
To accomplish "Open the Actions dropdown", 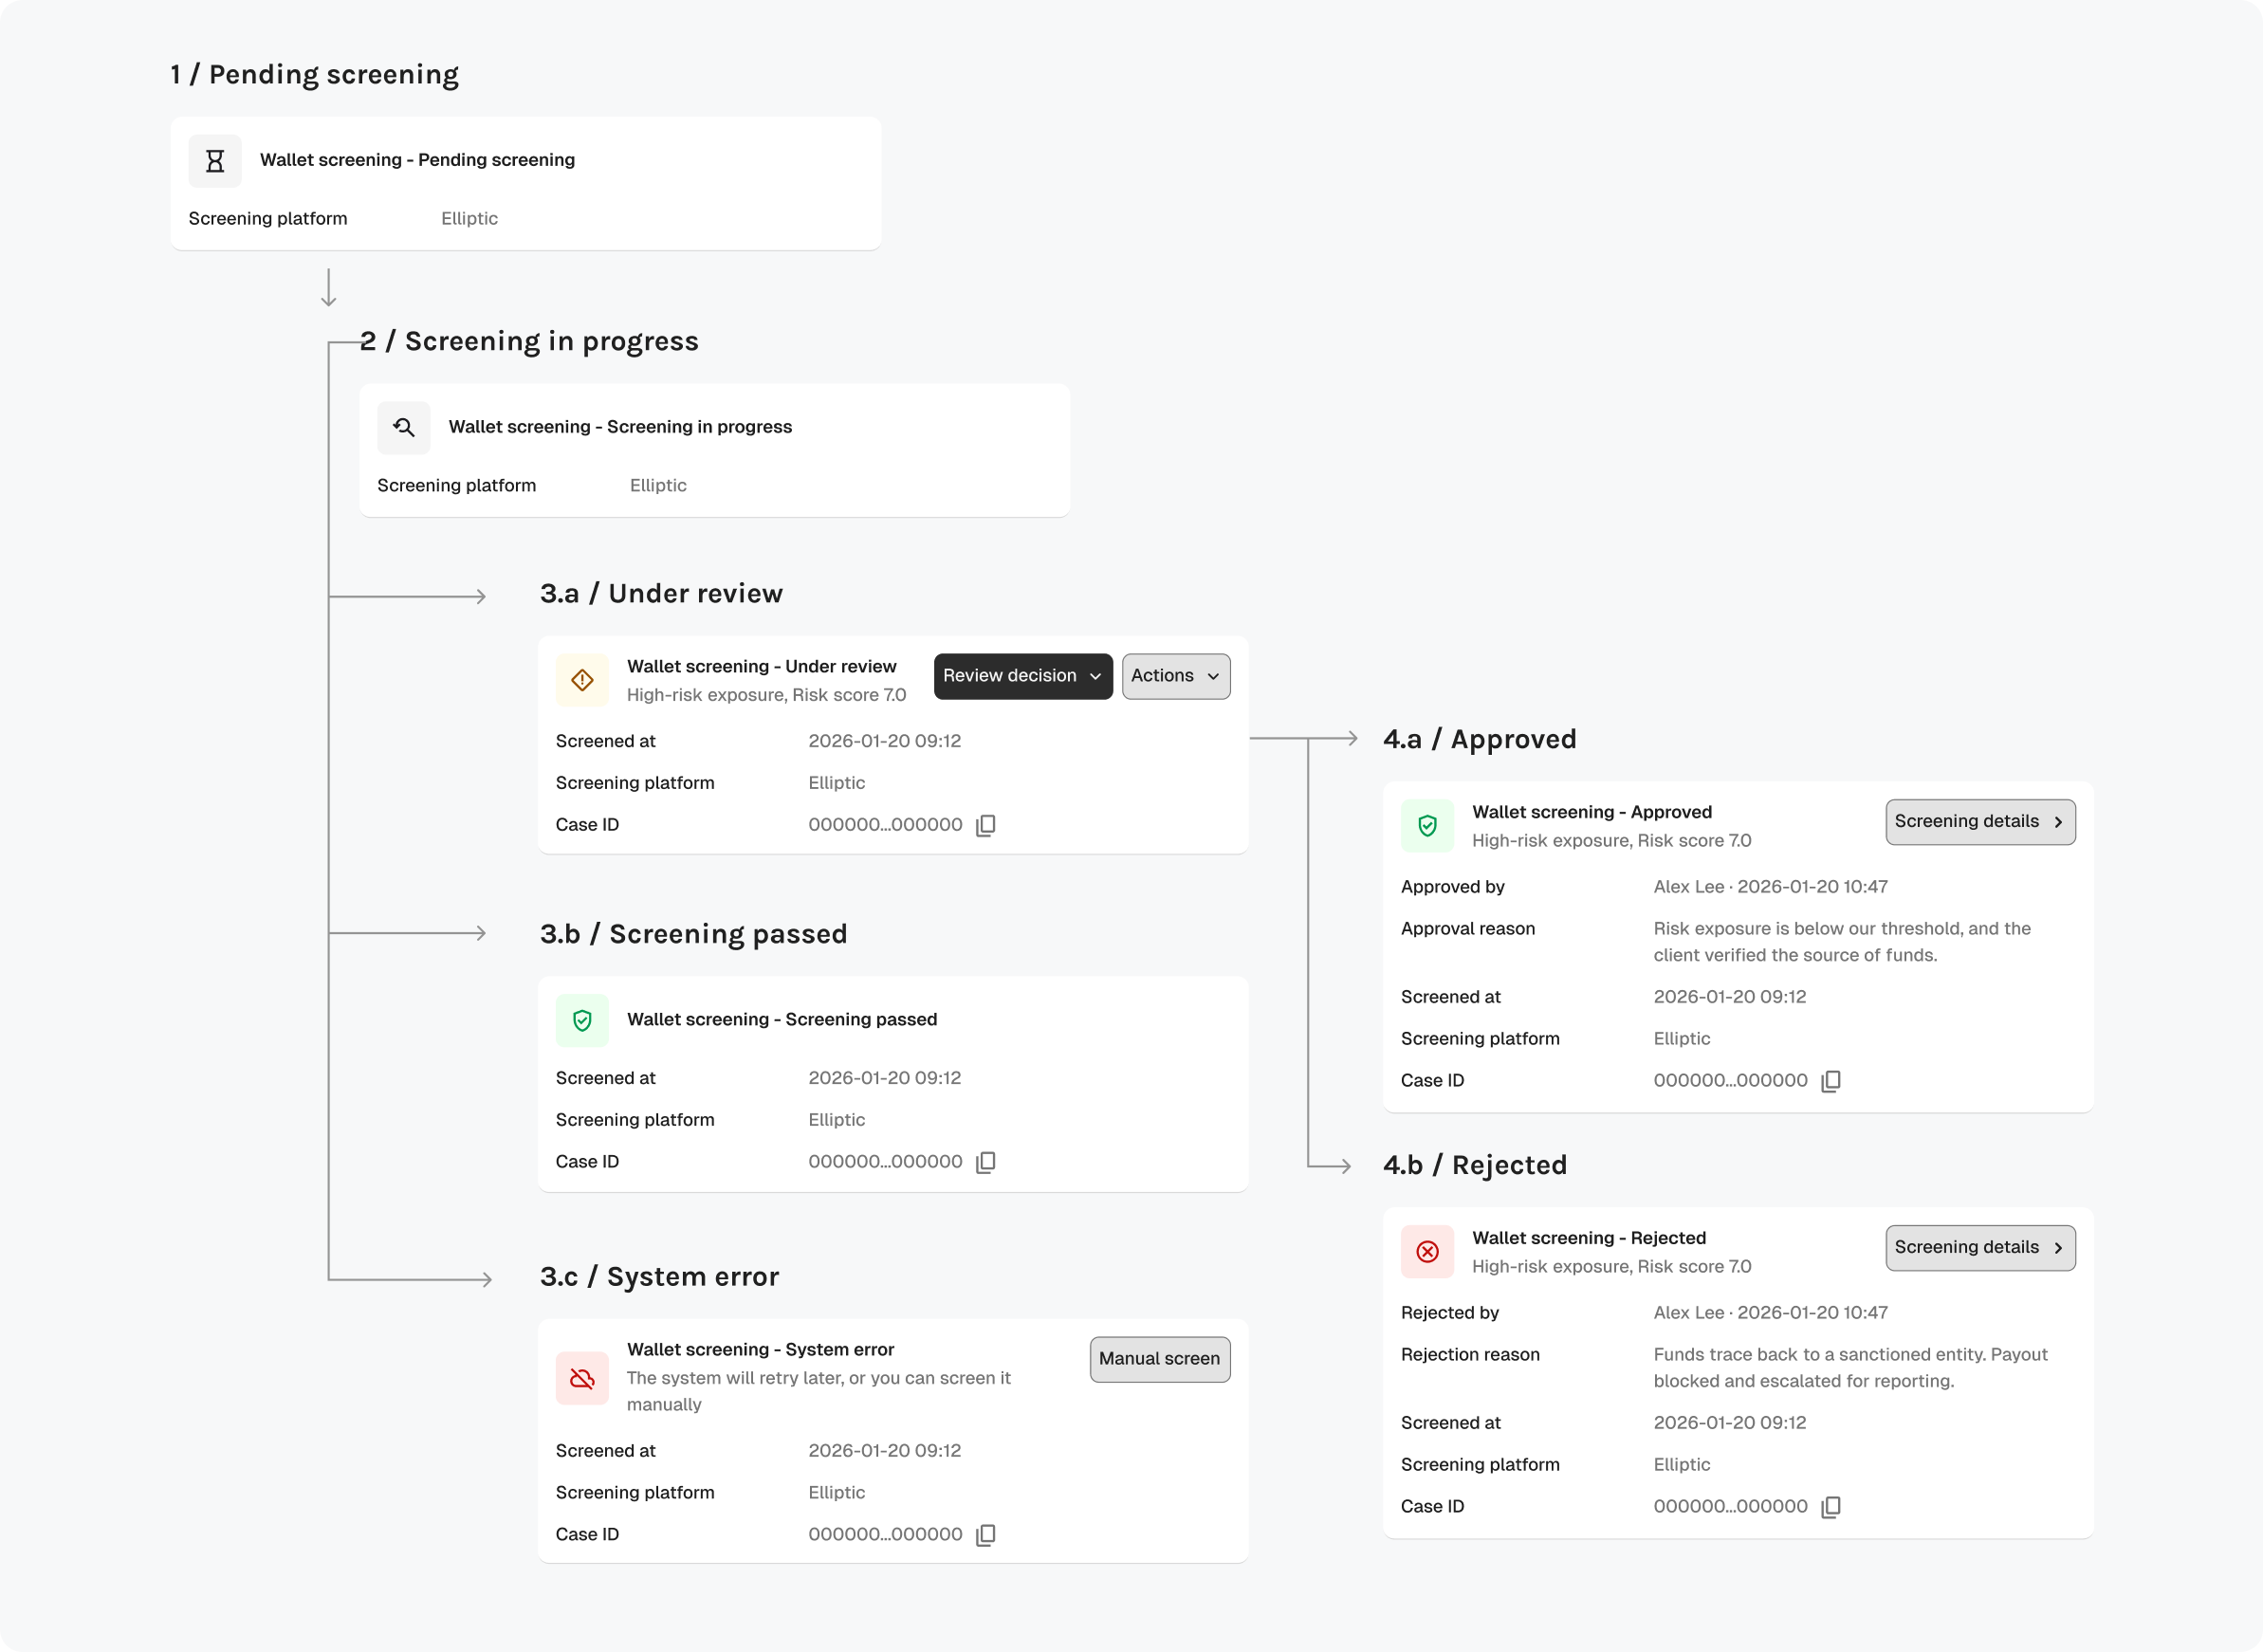I will tap(1176, 677).
